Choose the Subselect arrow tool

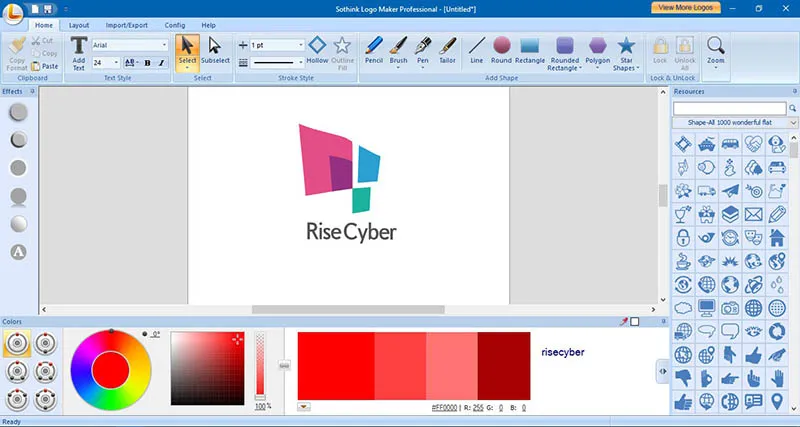(215, 51)
